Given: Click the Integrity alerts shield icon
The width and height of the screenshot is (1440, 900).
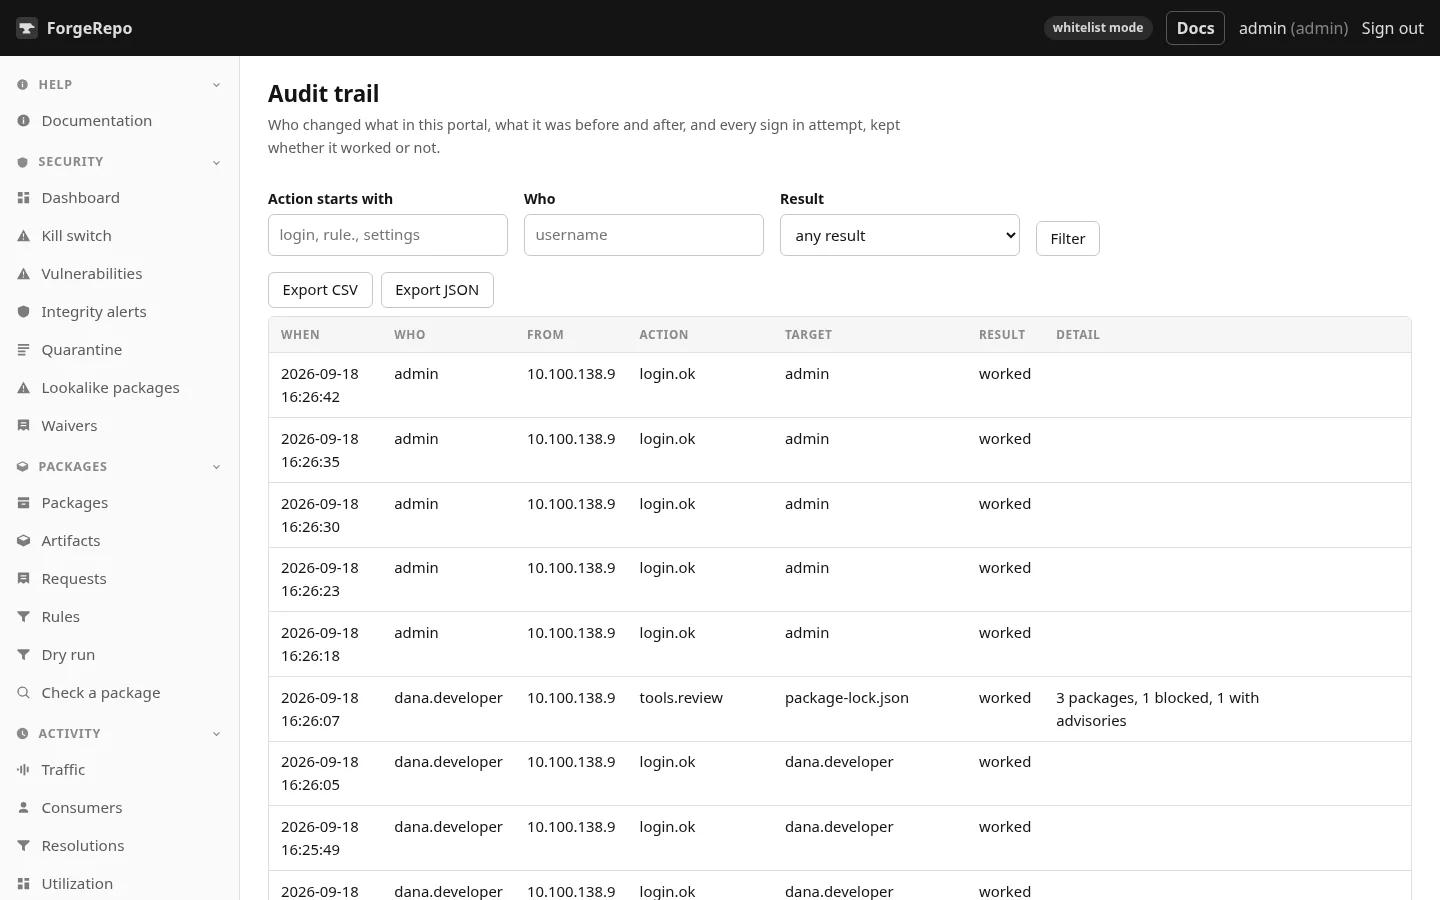Looking at the screenshot, I should pyautogui.click(x=23, y=312).
